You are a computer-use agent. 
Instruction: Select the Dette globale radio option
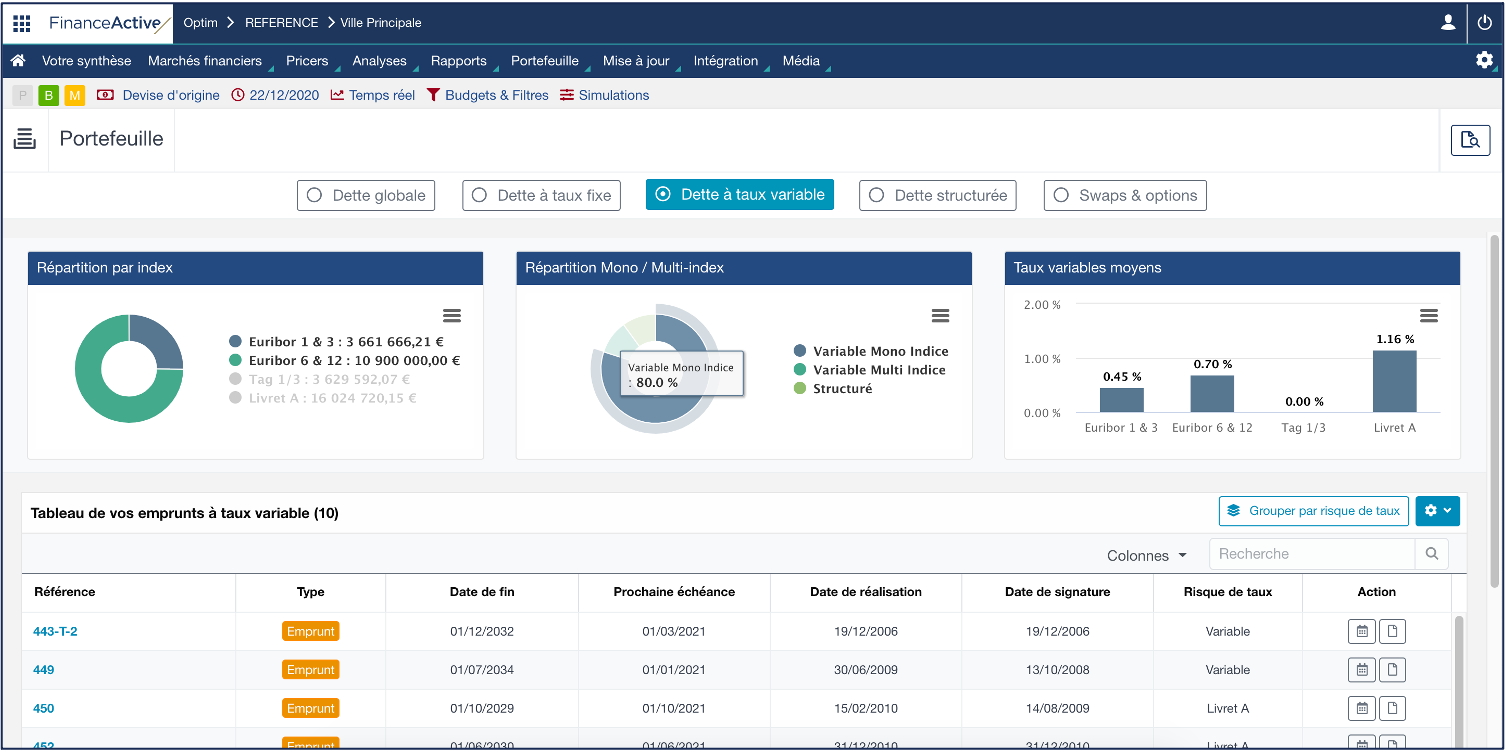(366, 196)
